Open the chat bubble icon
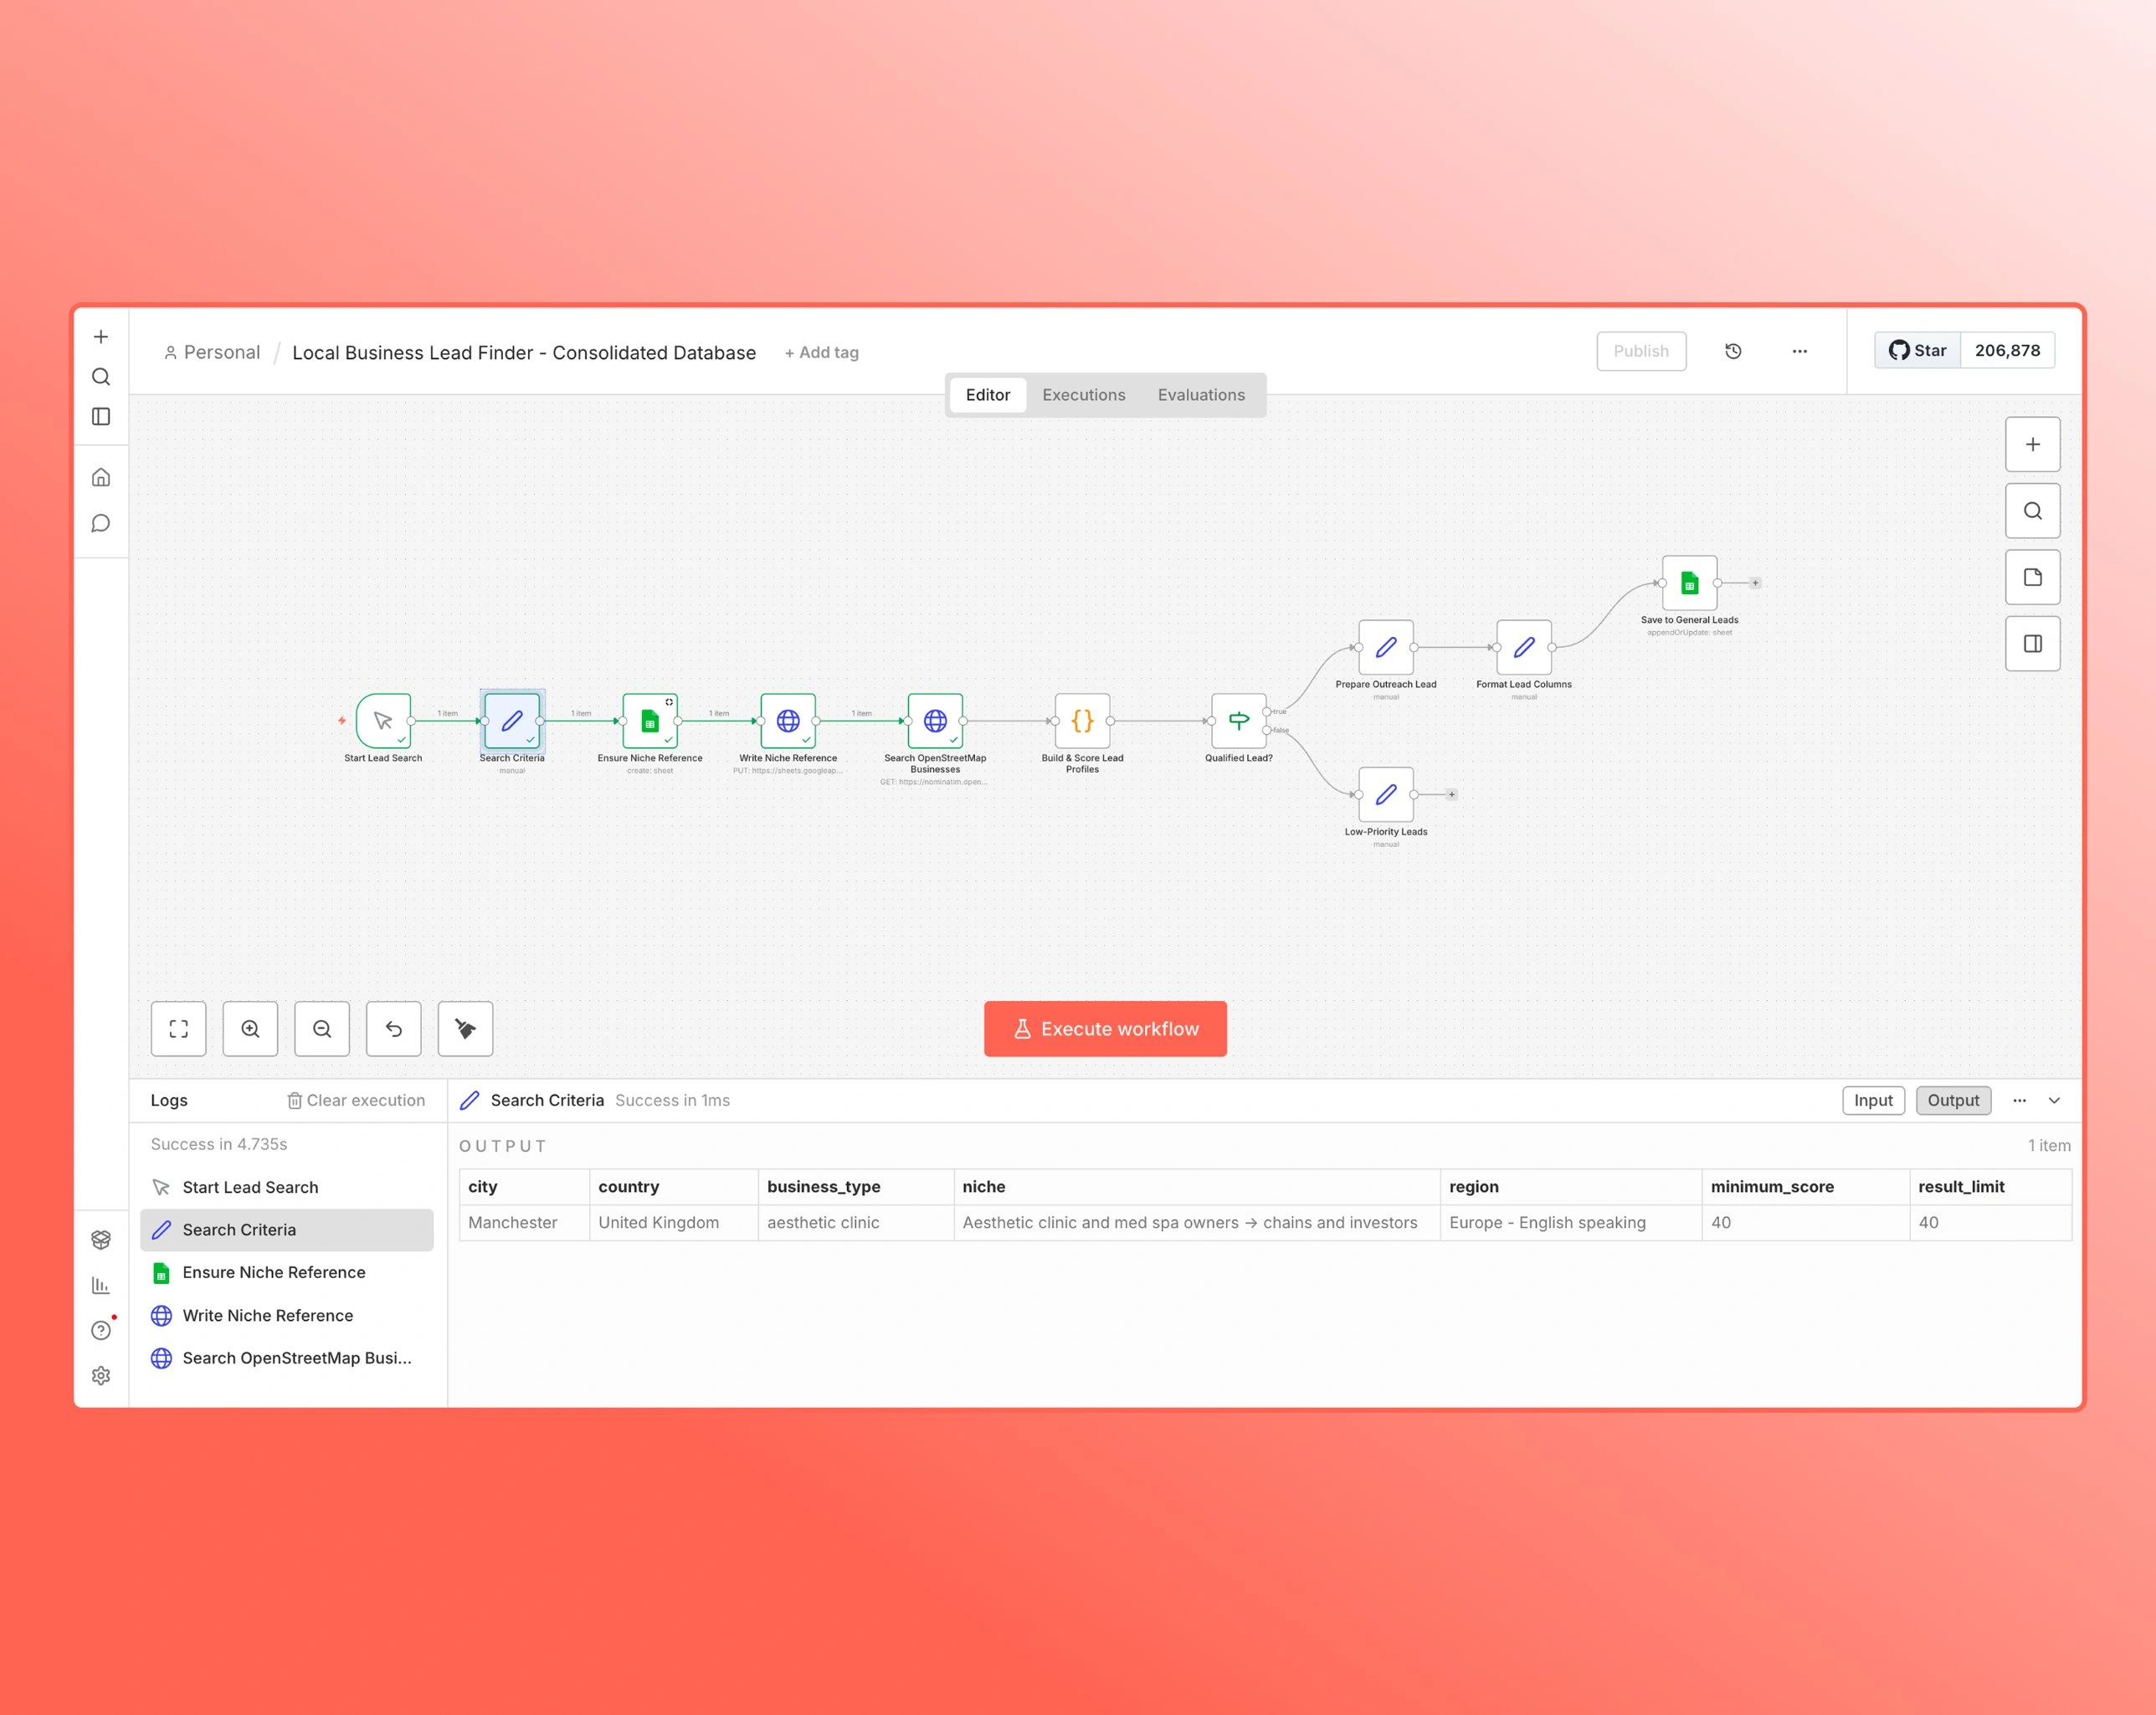 tap(101, 523)
